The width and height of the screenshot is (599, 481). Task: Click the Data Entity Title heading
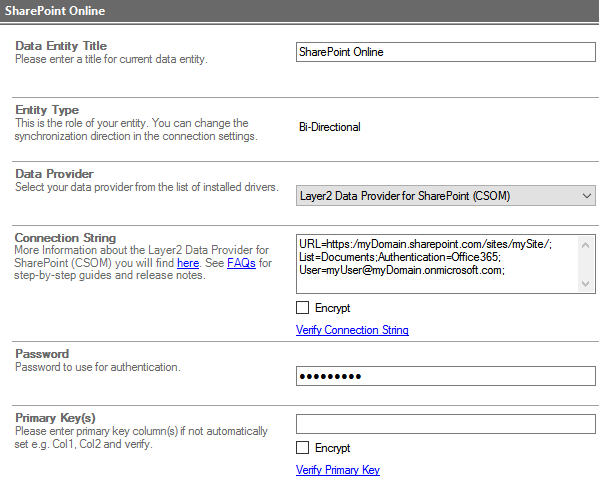pos(61,46)
